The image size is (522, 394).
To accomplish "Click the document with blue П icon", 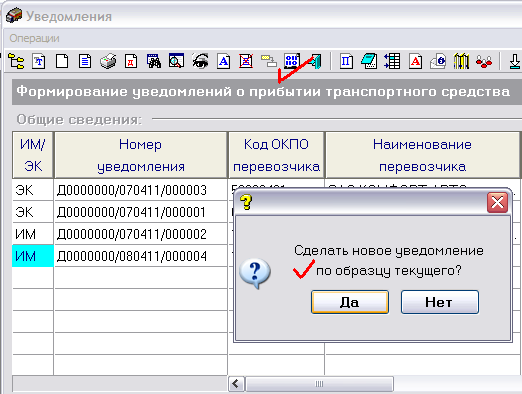I will (346, 61).
